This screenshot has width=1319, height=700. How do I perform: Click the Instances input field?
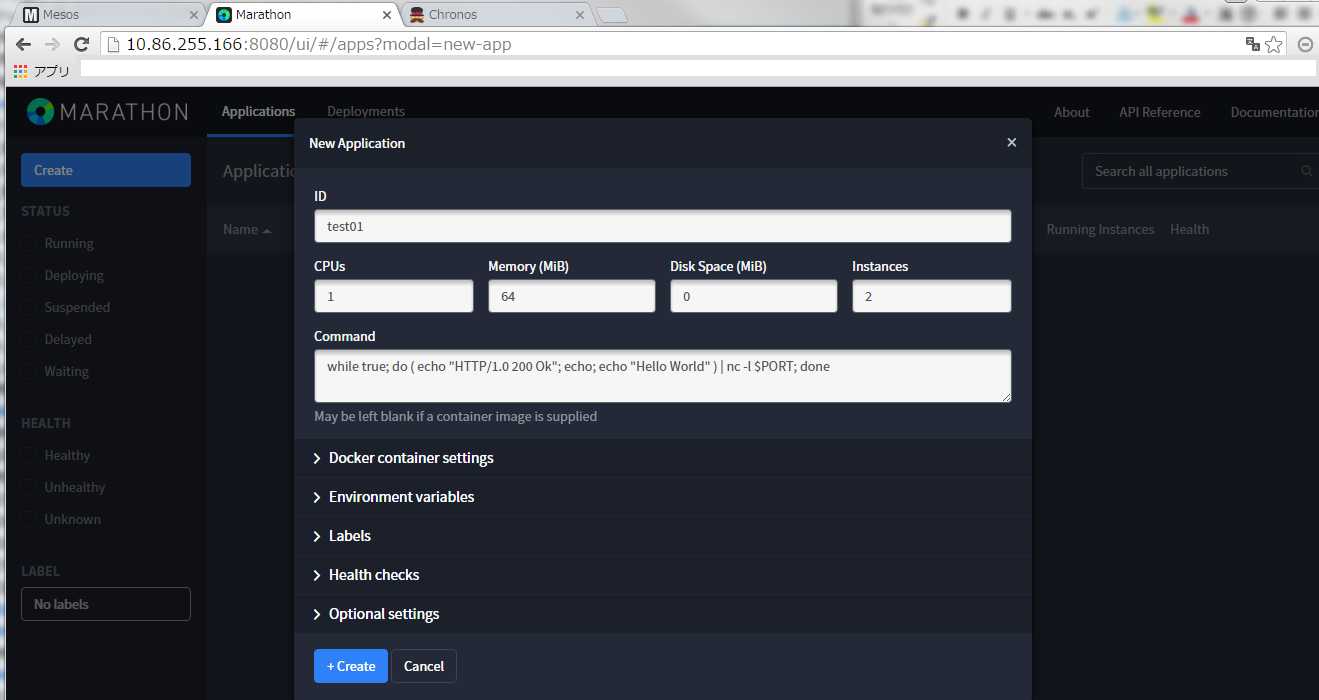tap(932, 296)
